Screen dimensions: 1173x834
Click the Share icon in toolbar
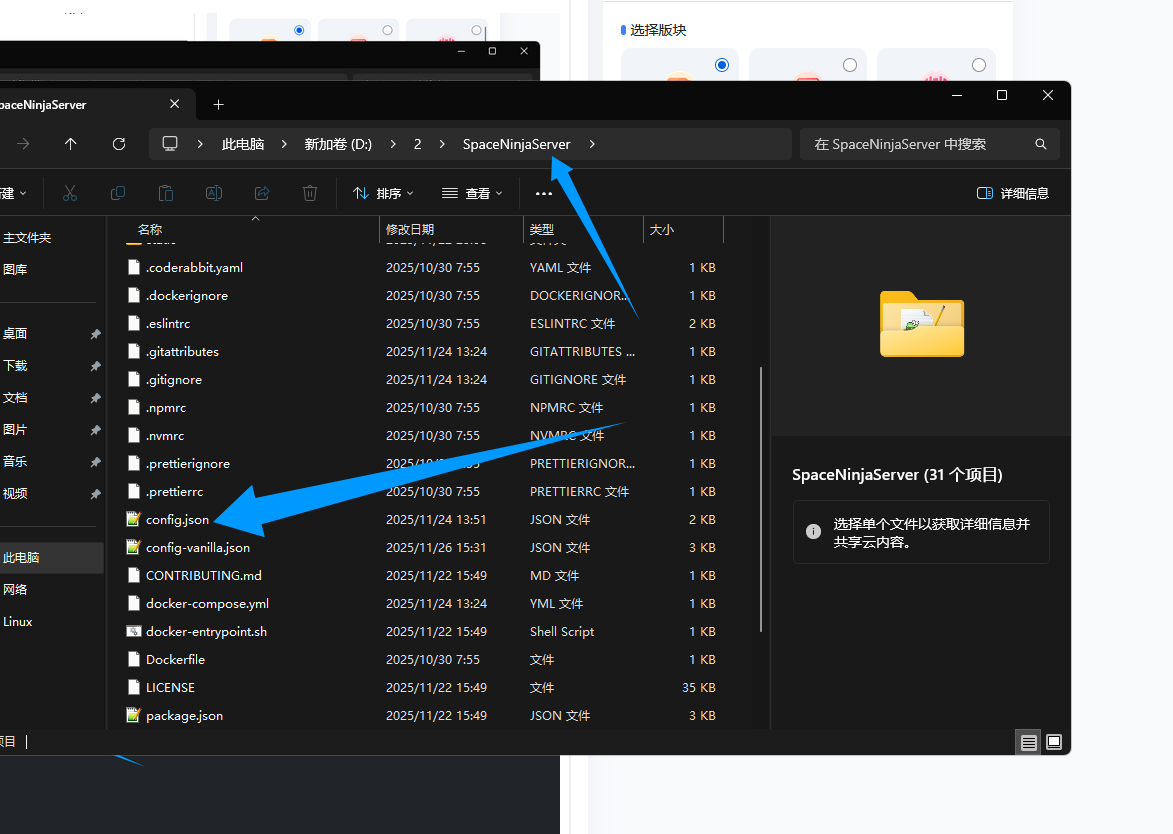click(x=262, y=193)
